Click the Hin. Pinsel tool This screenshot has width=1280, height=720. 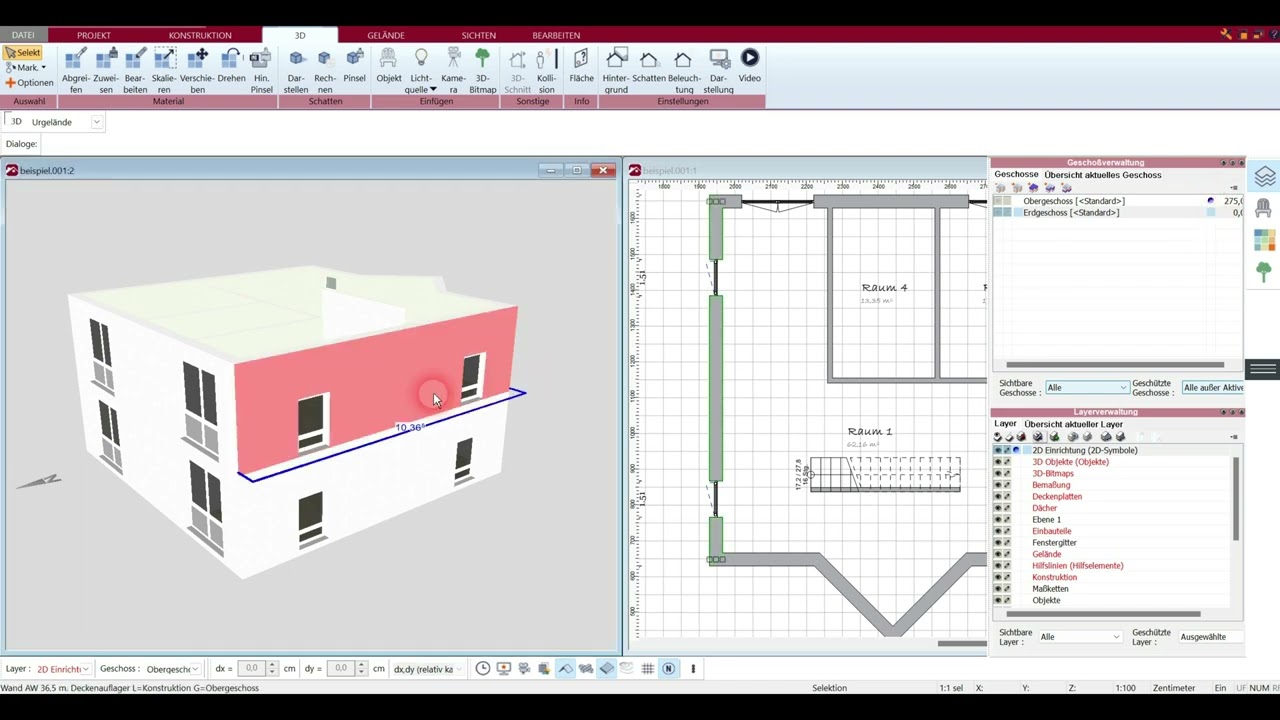[x=261, y=70]
